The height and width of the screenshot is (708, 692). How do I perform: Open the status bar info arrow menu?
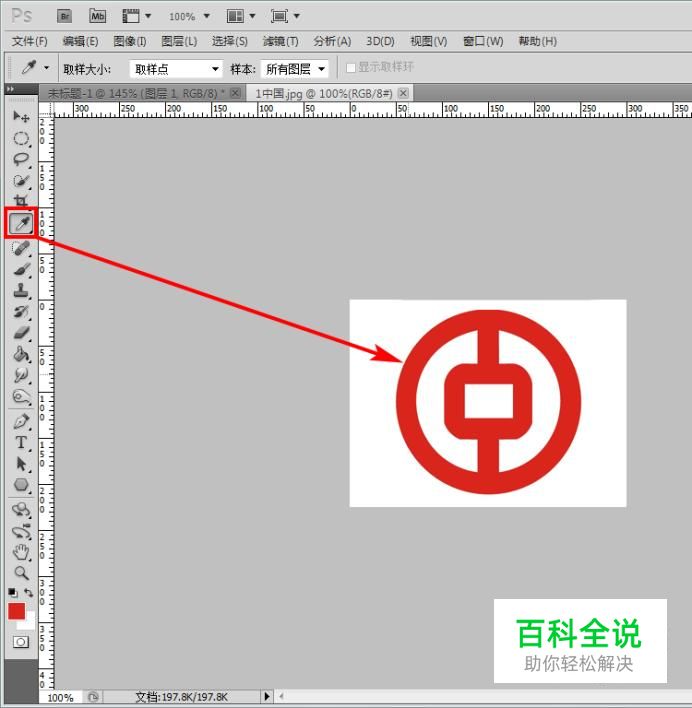(x=267, y=696)
